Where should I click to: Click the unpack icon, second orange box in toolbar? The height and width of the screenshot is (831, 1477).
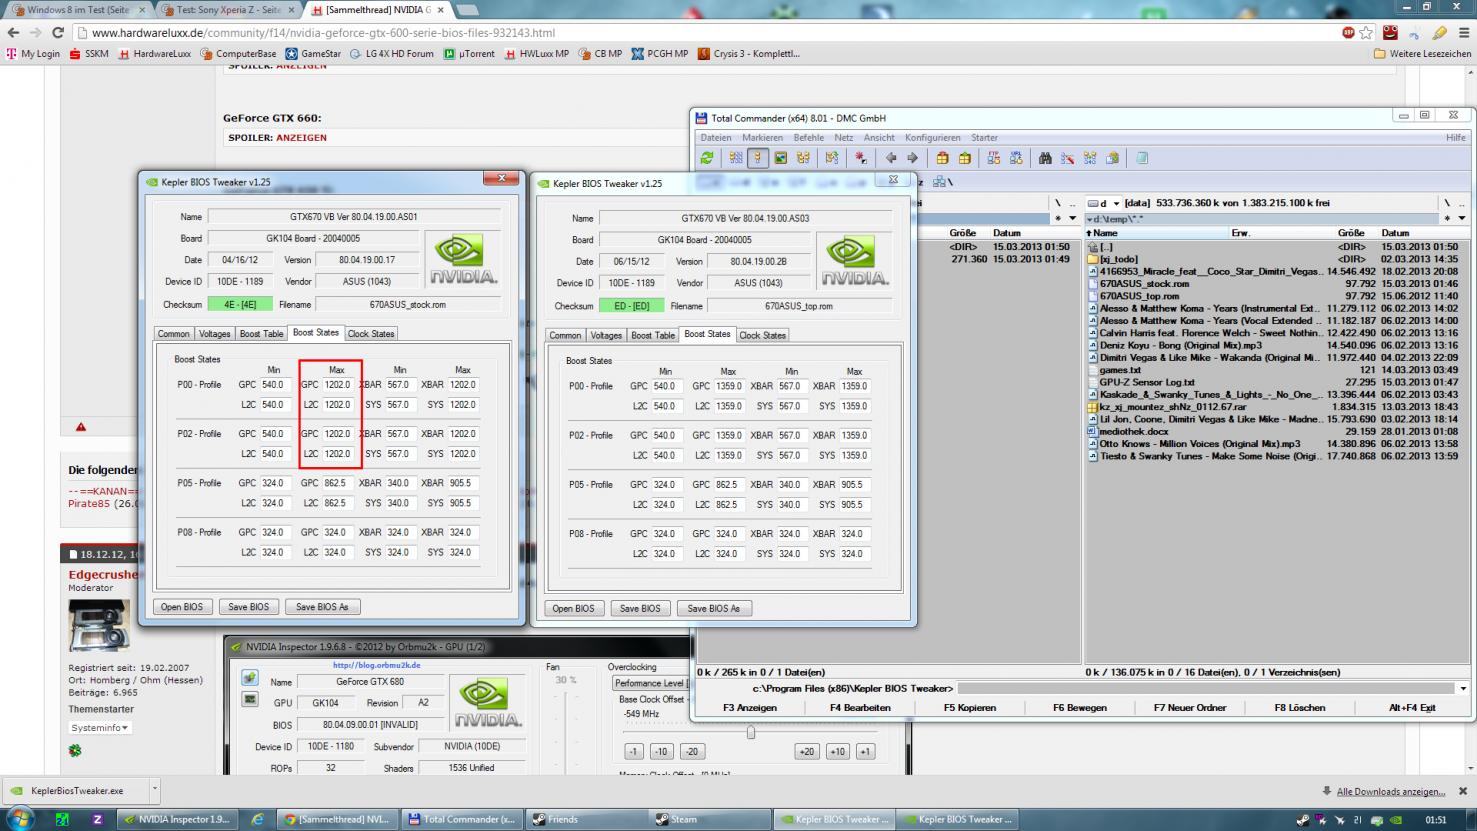click(x=964, y=158)
